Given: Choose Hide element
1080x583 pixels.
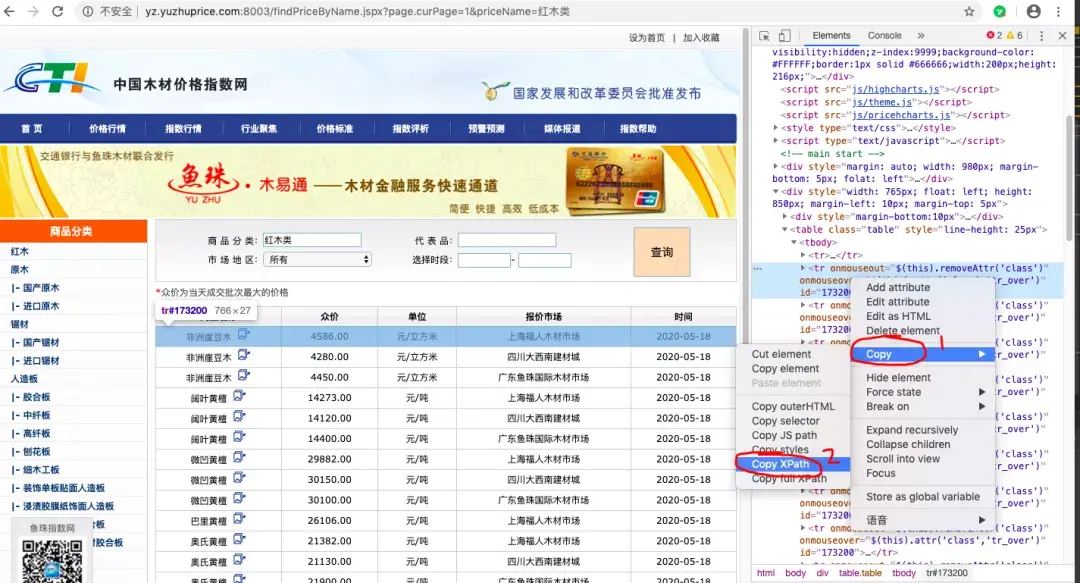Looking at the screenshot, I should coord(923,378).
